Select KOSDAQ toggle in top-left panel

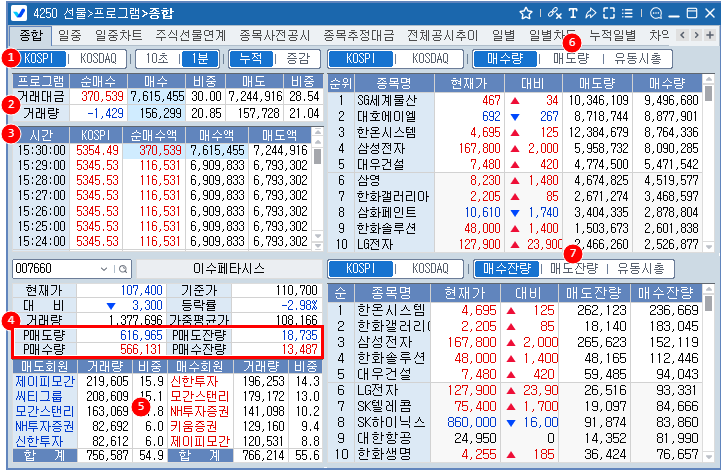tap(98, 59)
